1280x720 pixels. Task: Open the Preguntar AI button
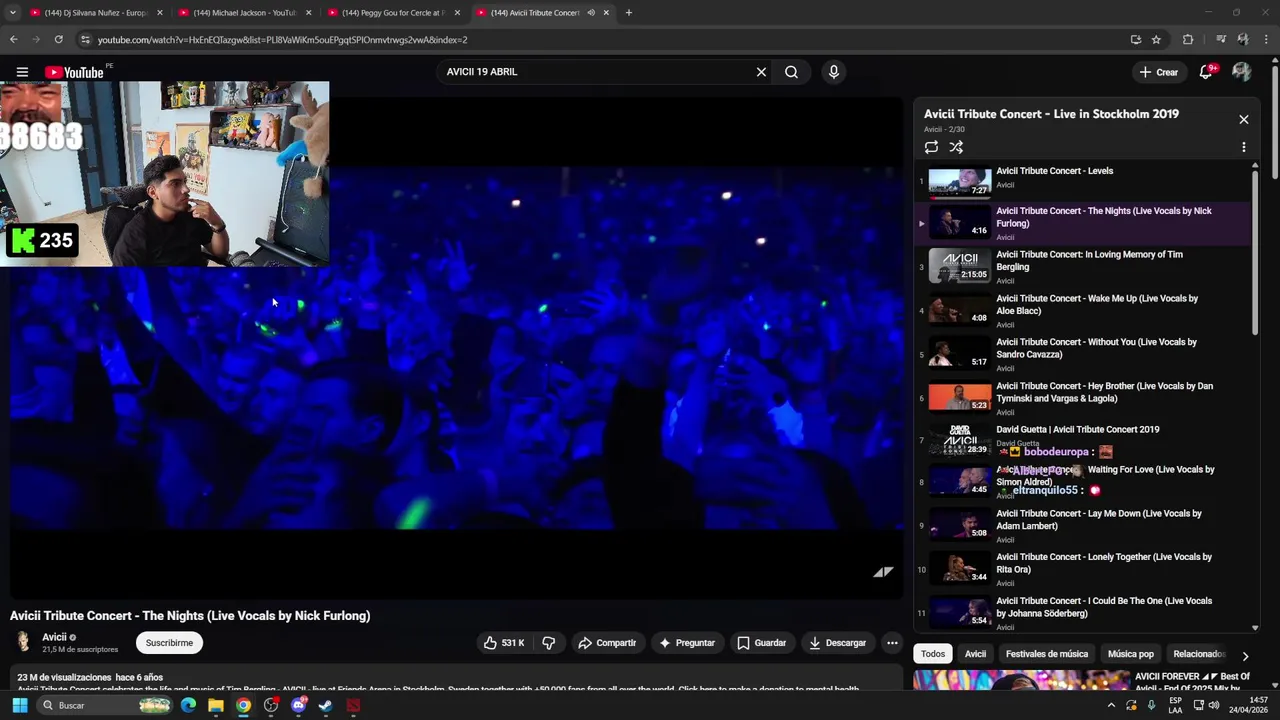pyautogui.click(x=686, y=643)
